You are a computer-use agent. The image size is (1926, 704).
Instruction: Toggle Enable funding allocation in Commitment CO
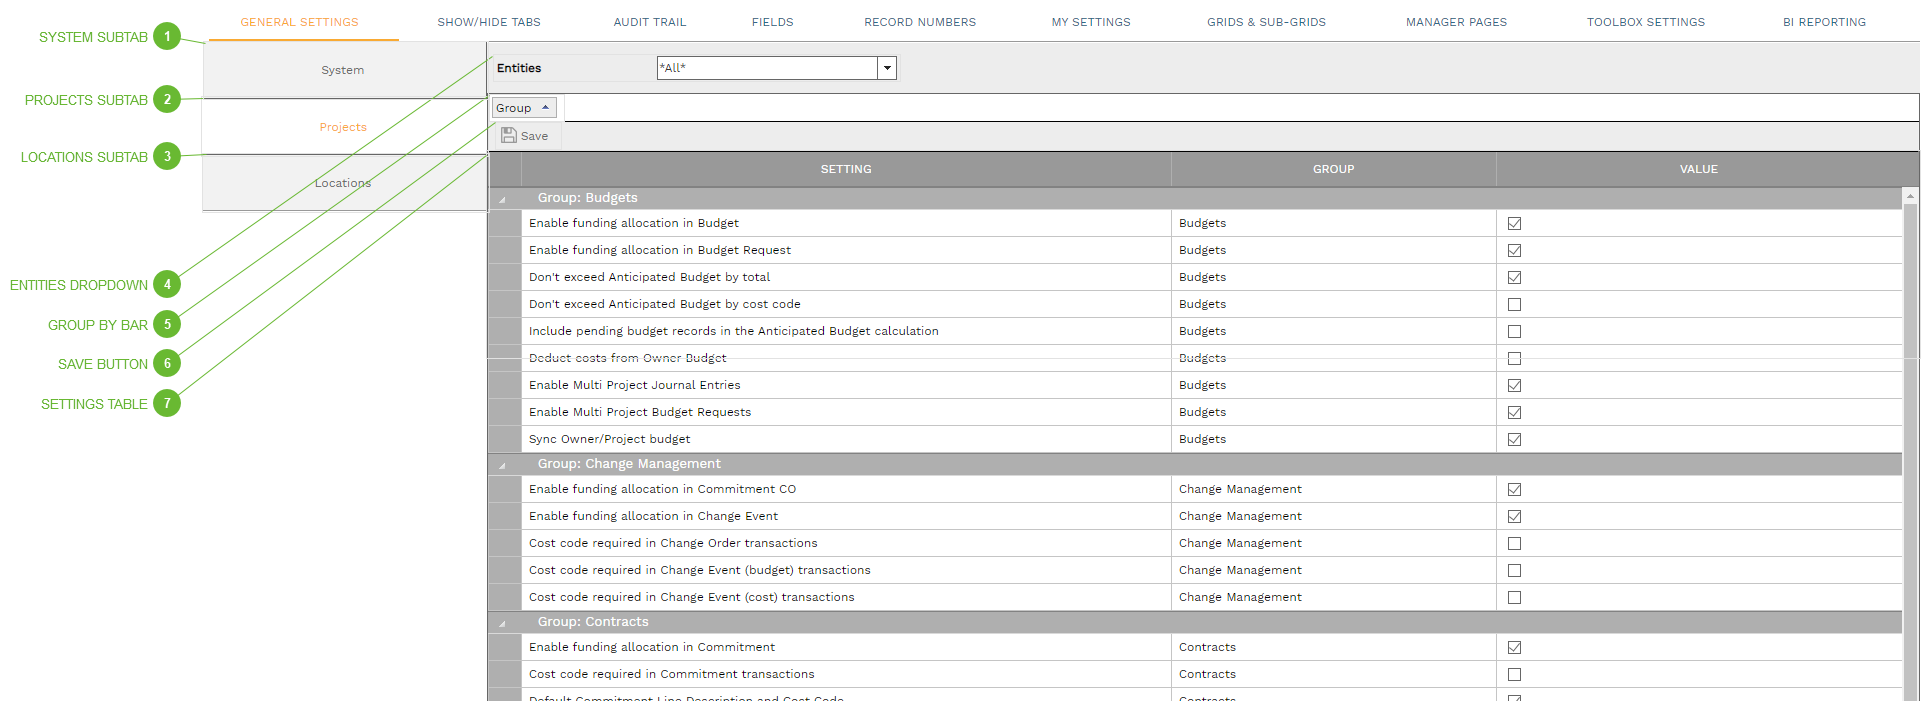pyautogui.click(x=1514, y=489)
